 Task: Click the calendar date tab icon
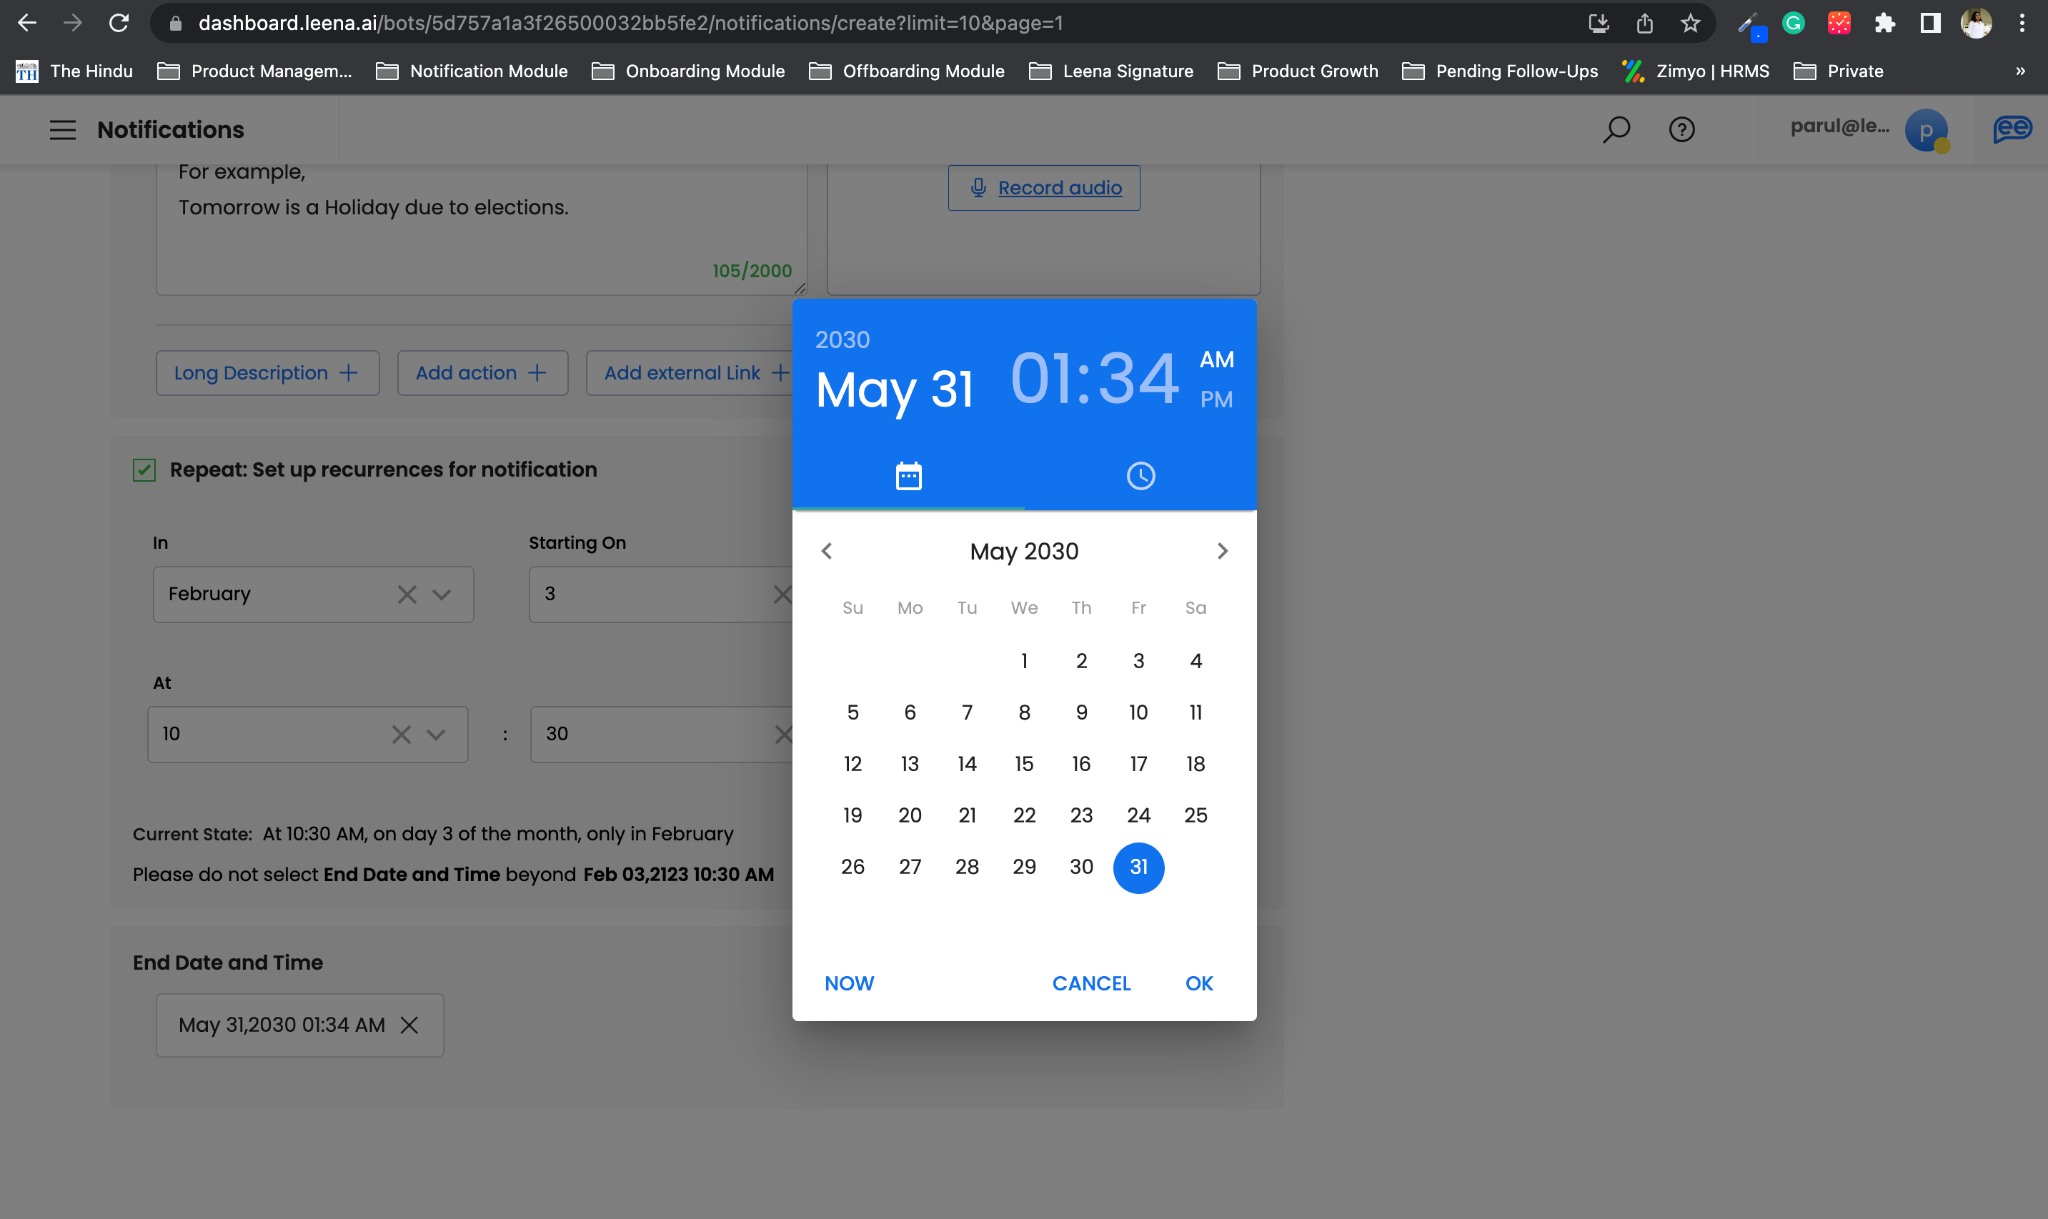pyautogui.click(x=908, y=476)
